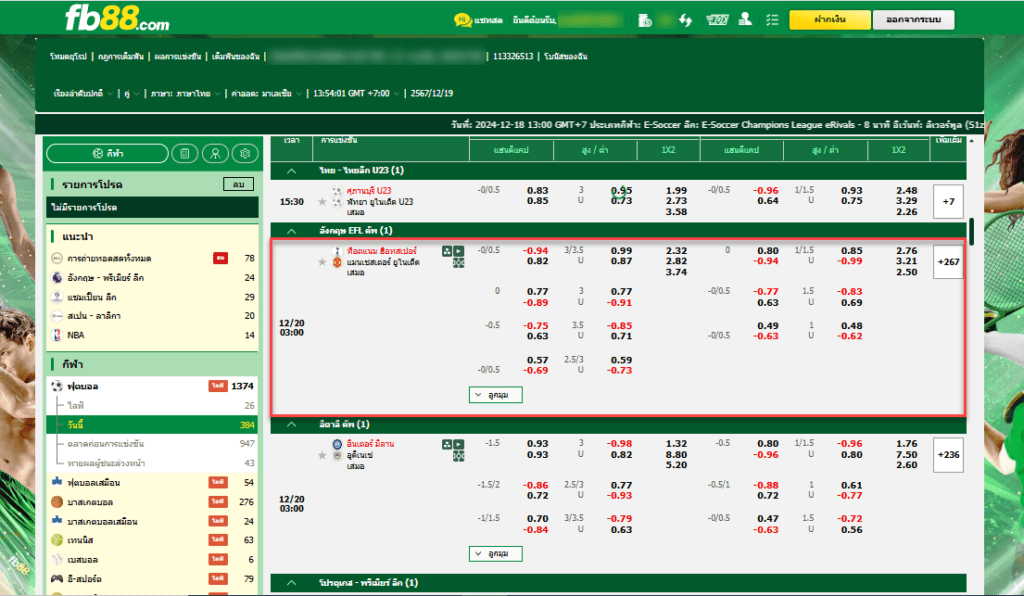
Task: Open +7 more markets for สุพรรณบุรี U23
Action: pos(948,202)
